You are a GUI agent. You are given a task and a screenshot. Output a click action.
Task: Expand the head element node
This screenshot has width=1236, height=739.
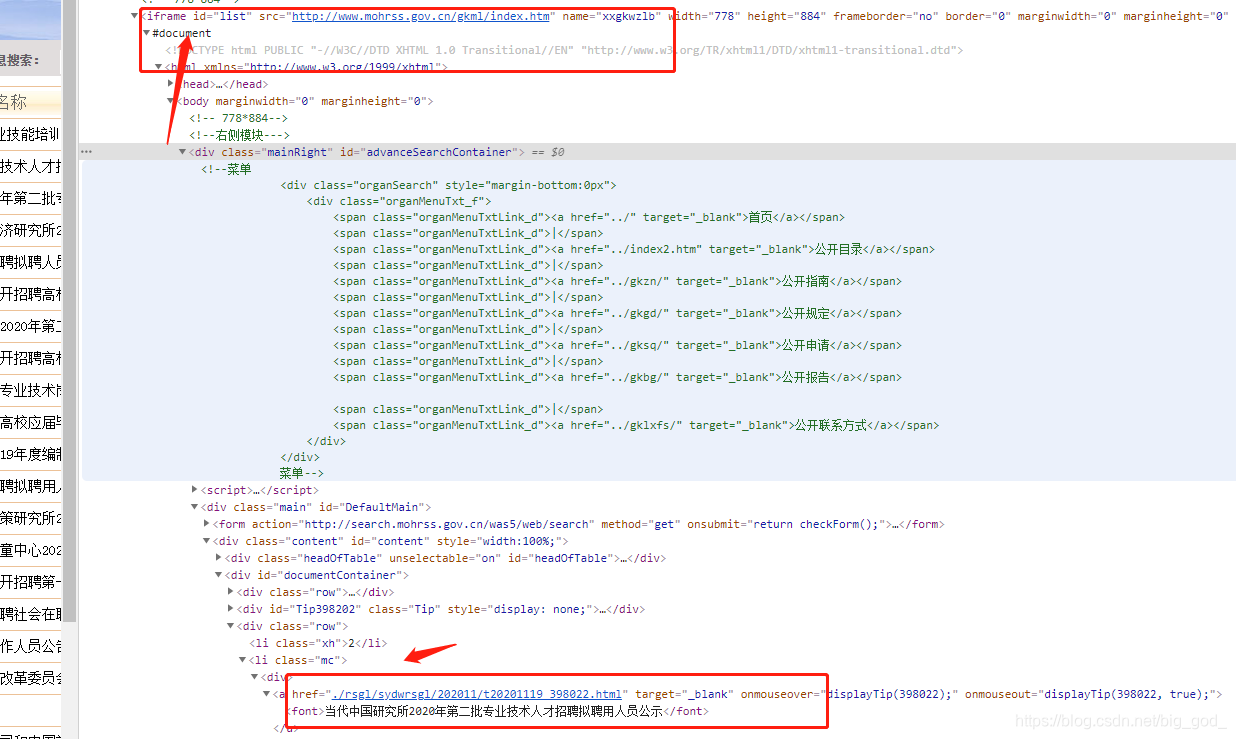[171, 84]
